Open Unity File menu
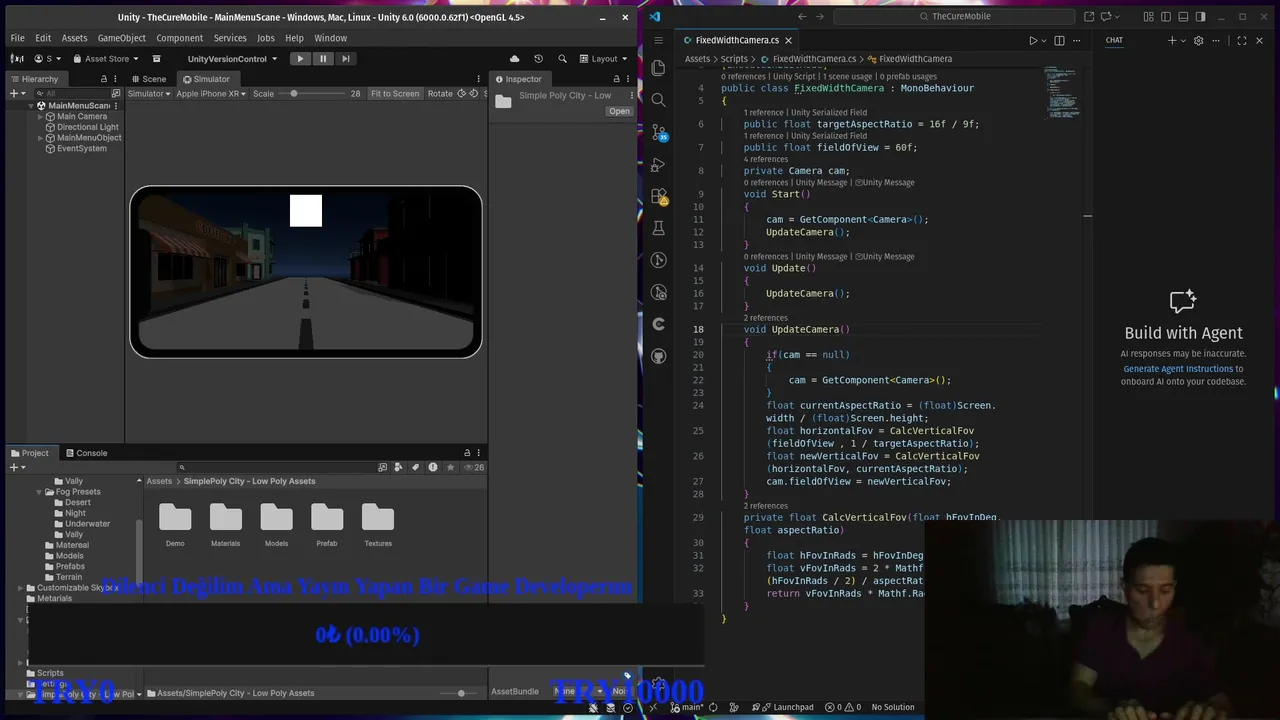 17,38
